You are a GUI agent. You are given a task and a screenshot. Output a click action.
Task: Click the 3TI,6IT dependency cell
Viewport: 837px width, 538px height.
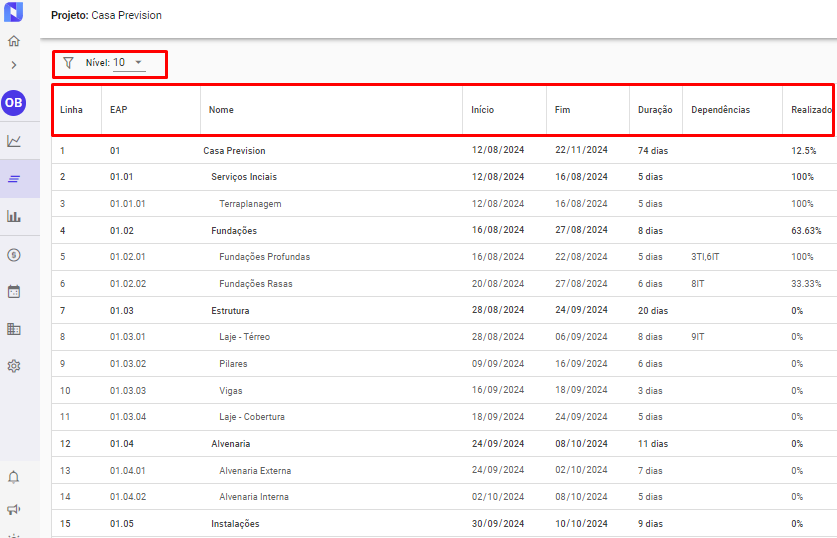(705, 257)
